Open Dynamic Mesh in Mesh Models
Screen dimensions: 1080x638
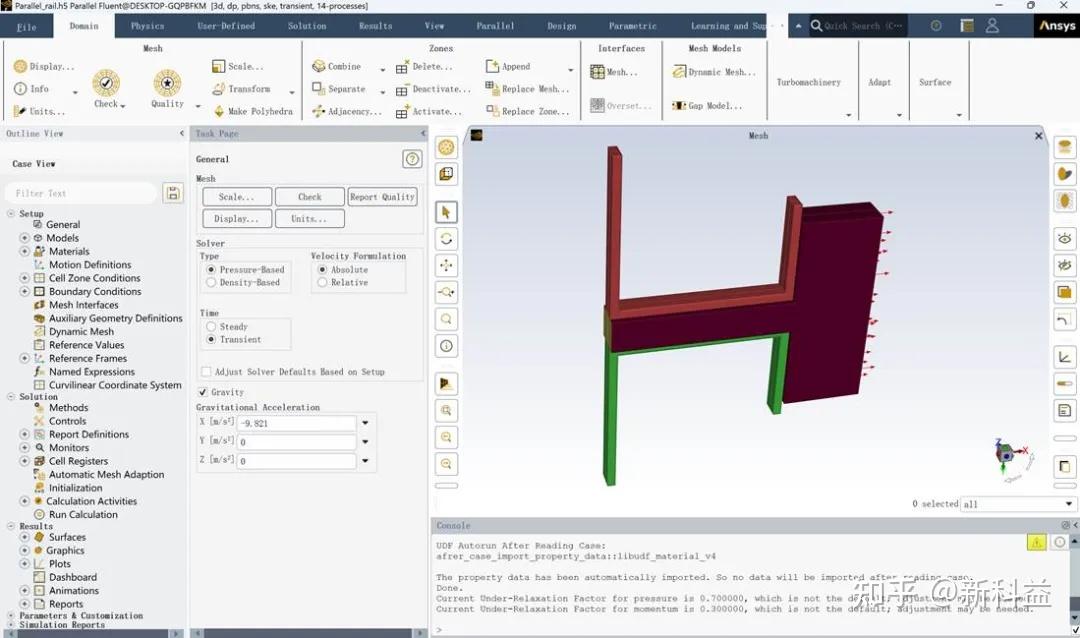pyautogui.click(x=714, y=72)
